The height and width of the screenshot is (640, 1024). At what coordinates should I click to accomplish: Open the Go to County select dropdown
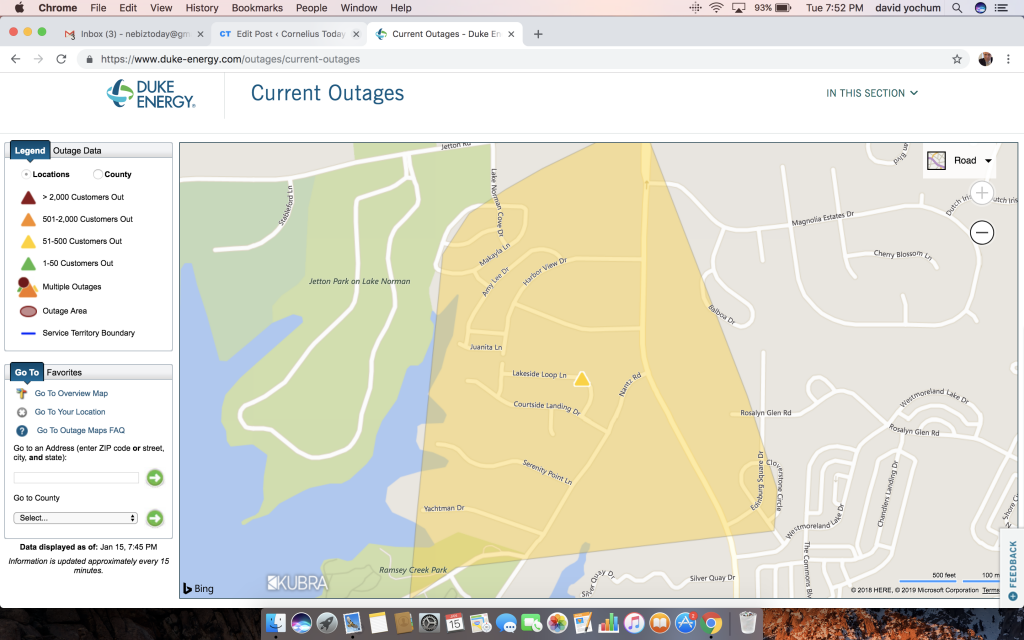pos(76,518)
